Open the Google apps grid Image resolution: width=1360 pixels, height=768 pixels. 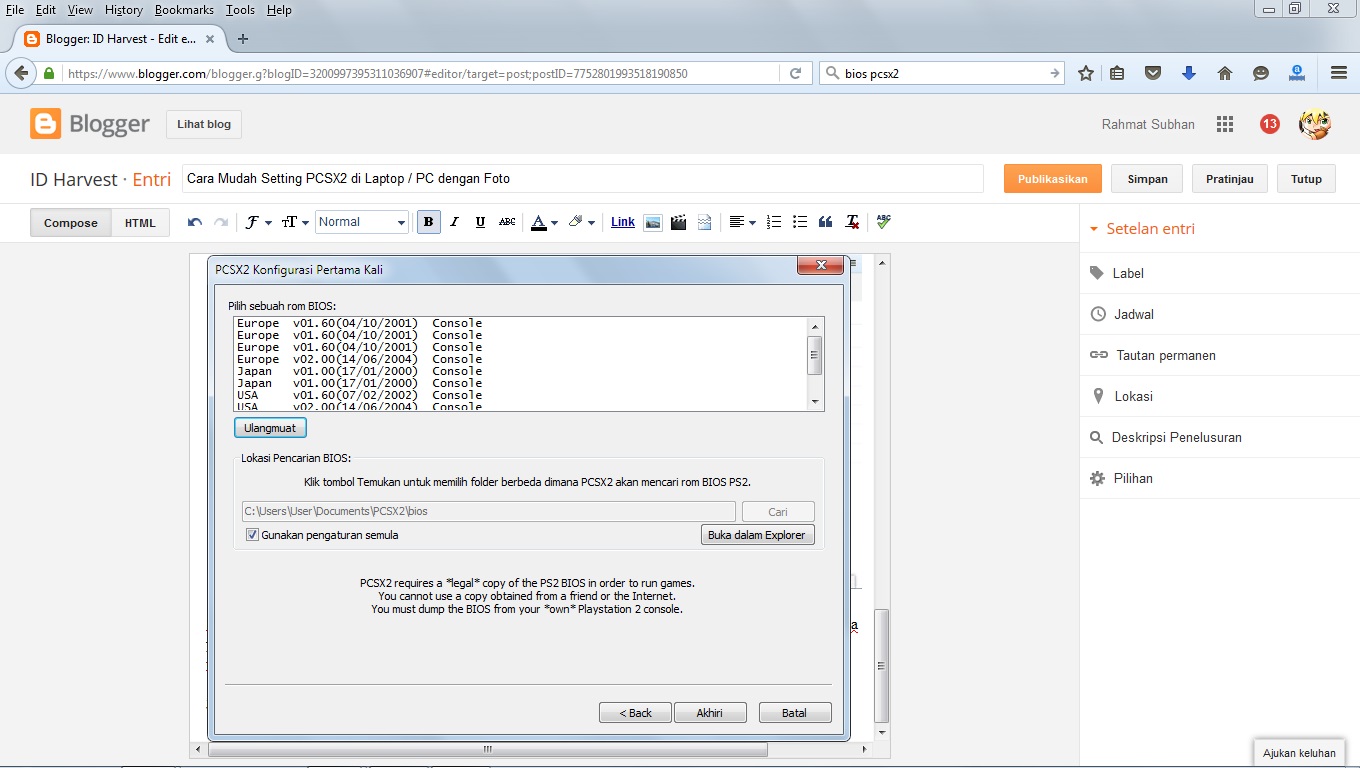pos(1225,124)
